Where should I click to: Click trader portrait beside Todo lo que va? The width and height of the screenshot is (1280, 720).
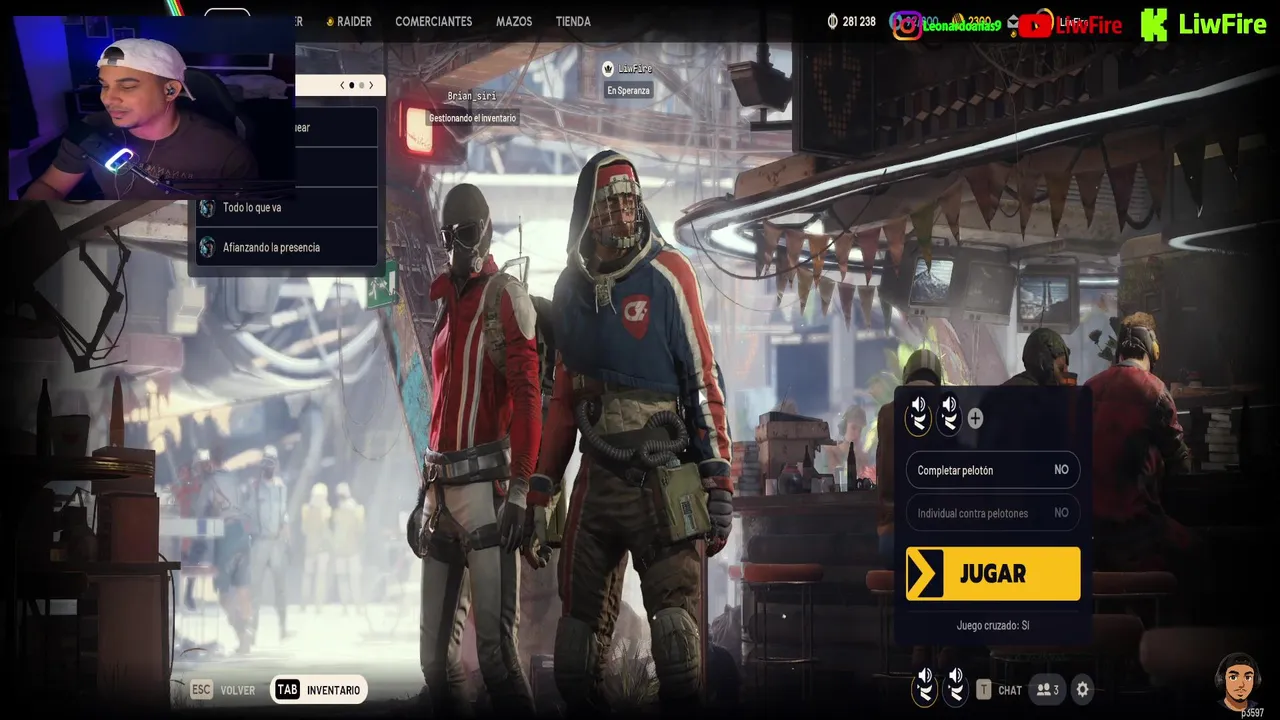[207, 208]
